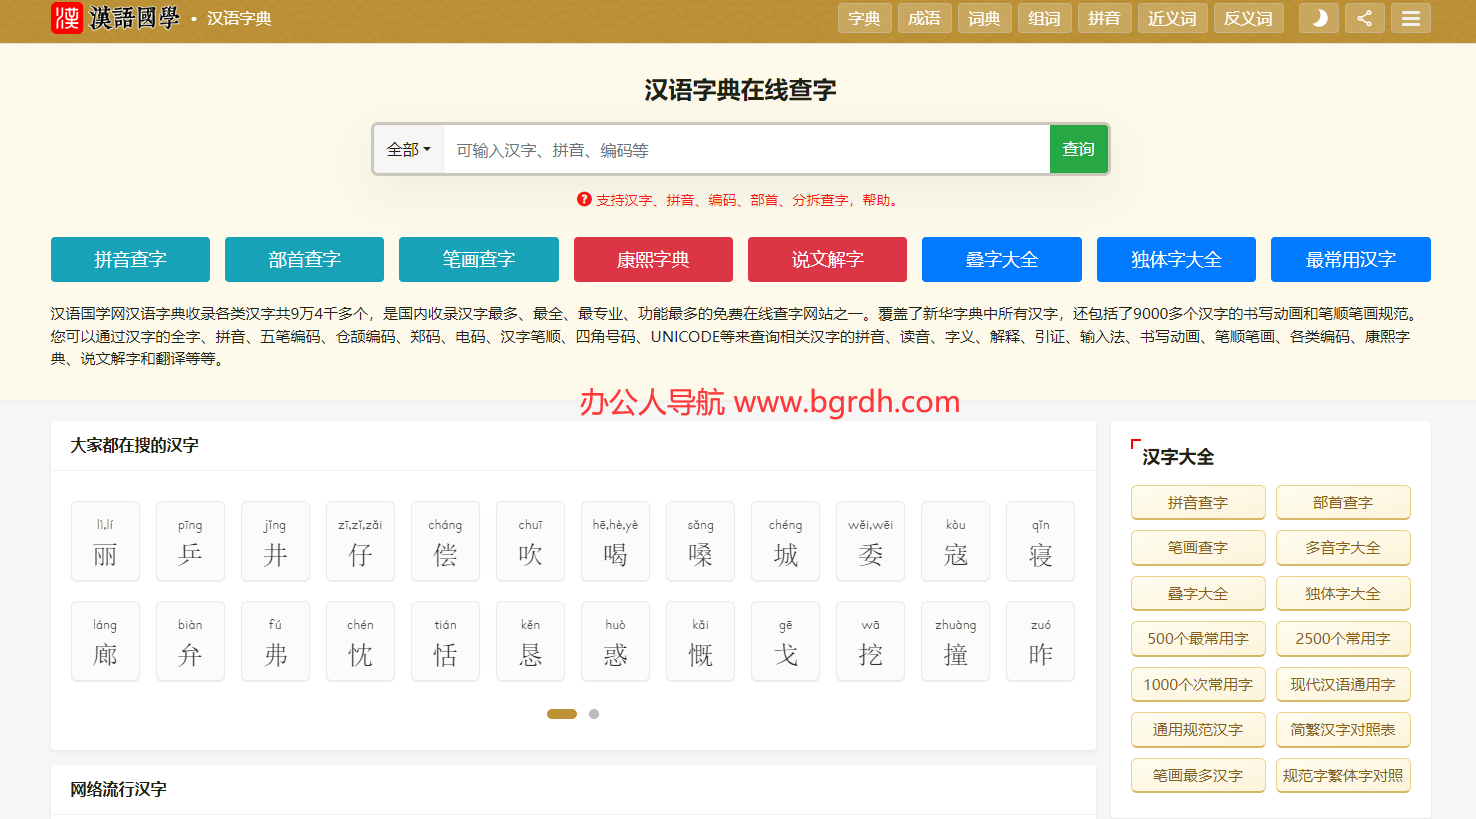
Task: Open 最常用汉字 blue button
Action: pyautogui.click(x=1350, y=259)
